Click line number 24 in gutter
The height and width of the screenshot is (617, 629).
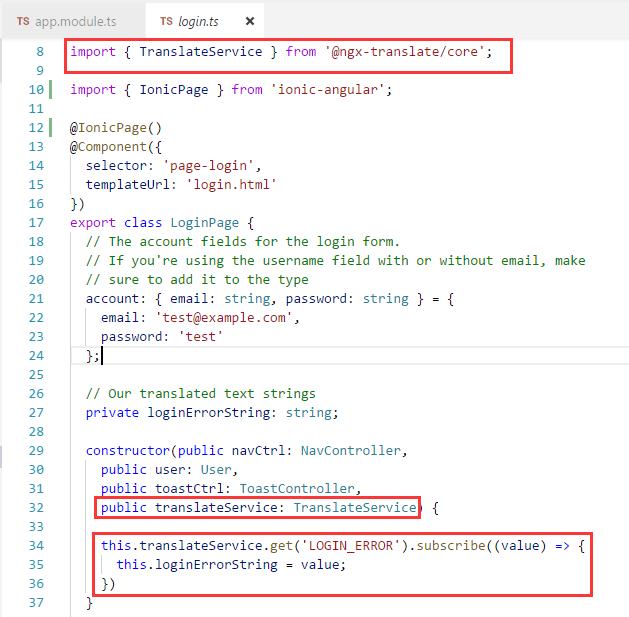pos(37,356)
